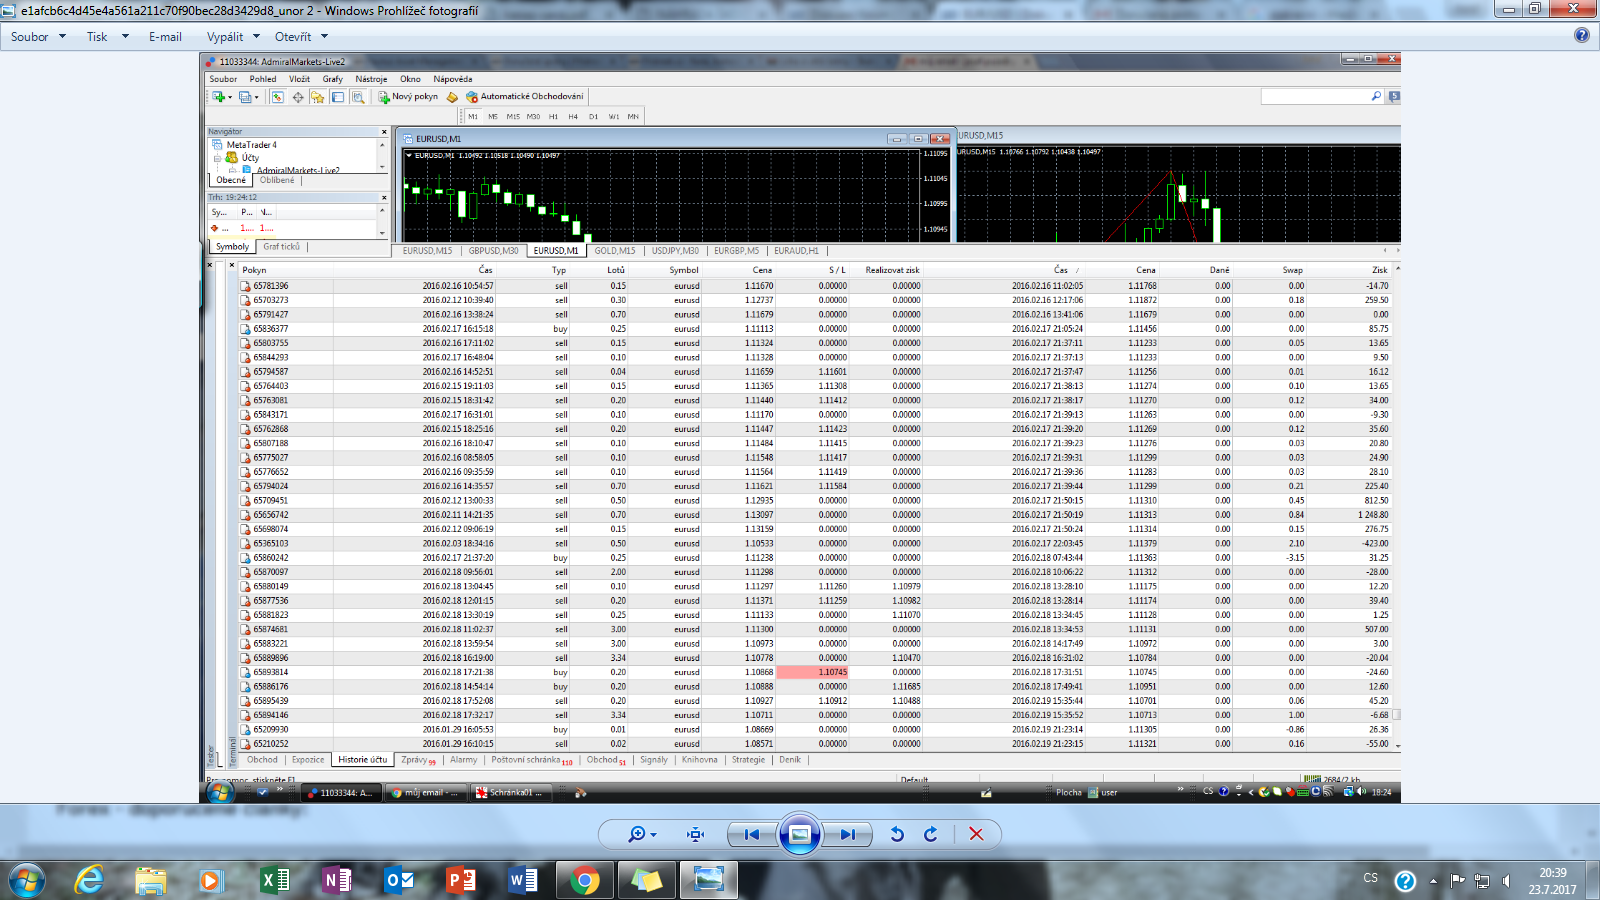
Task: Open the Nástroje menu in MetaTrader
Action: point(371,79)
